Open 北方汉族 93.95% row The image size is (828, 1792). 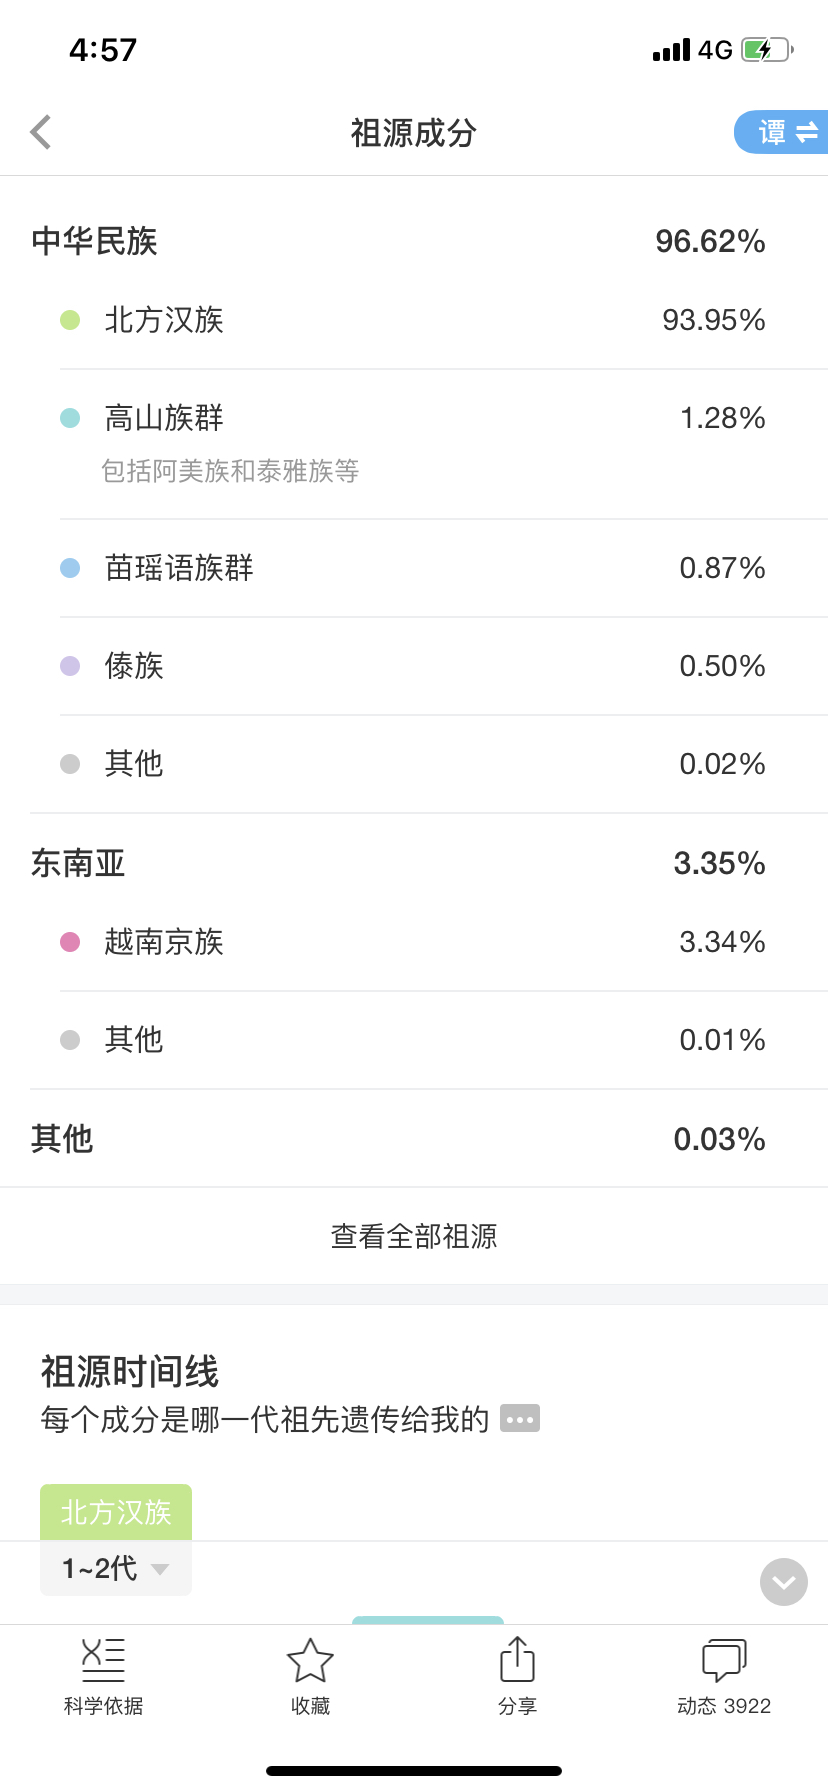414,320
